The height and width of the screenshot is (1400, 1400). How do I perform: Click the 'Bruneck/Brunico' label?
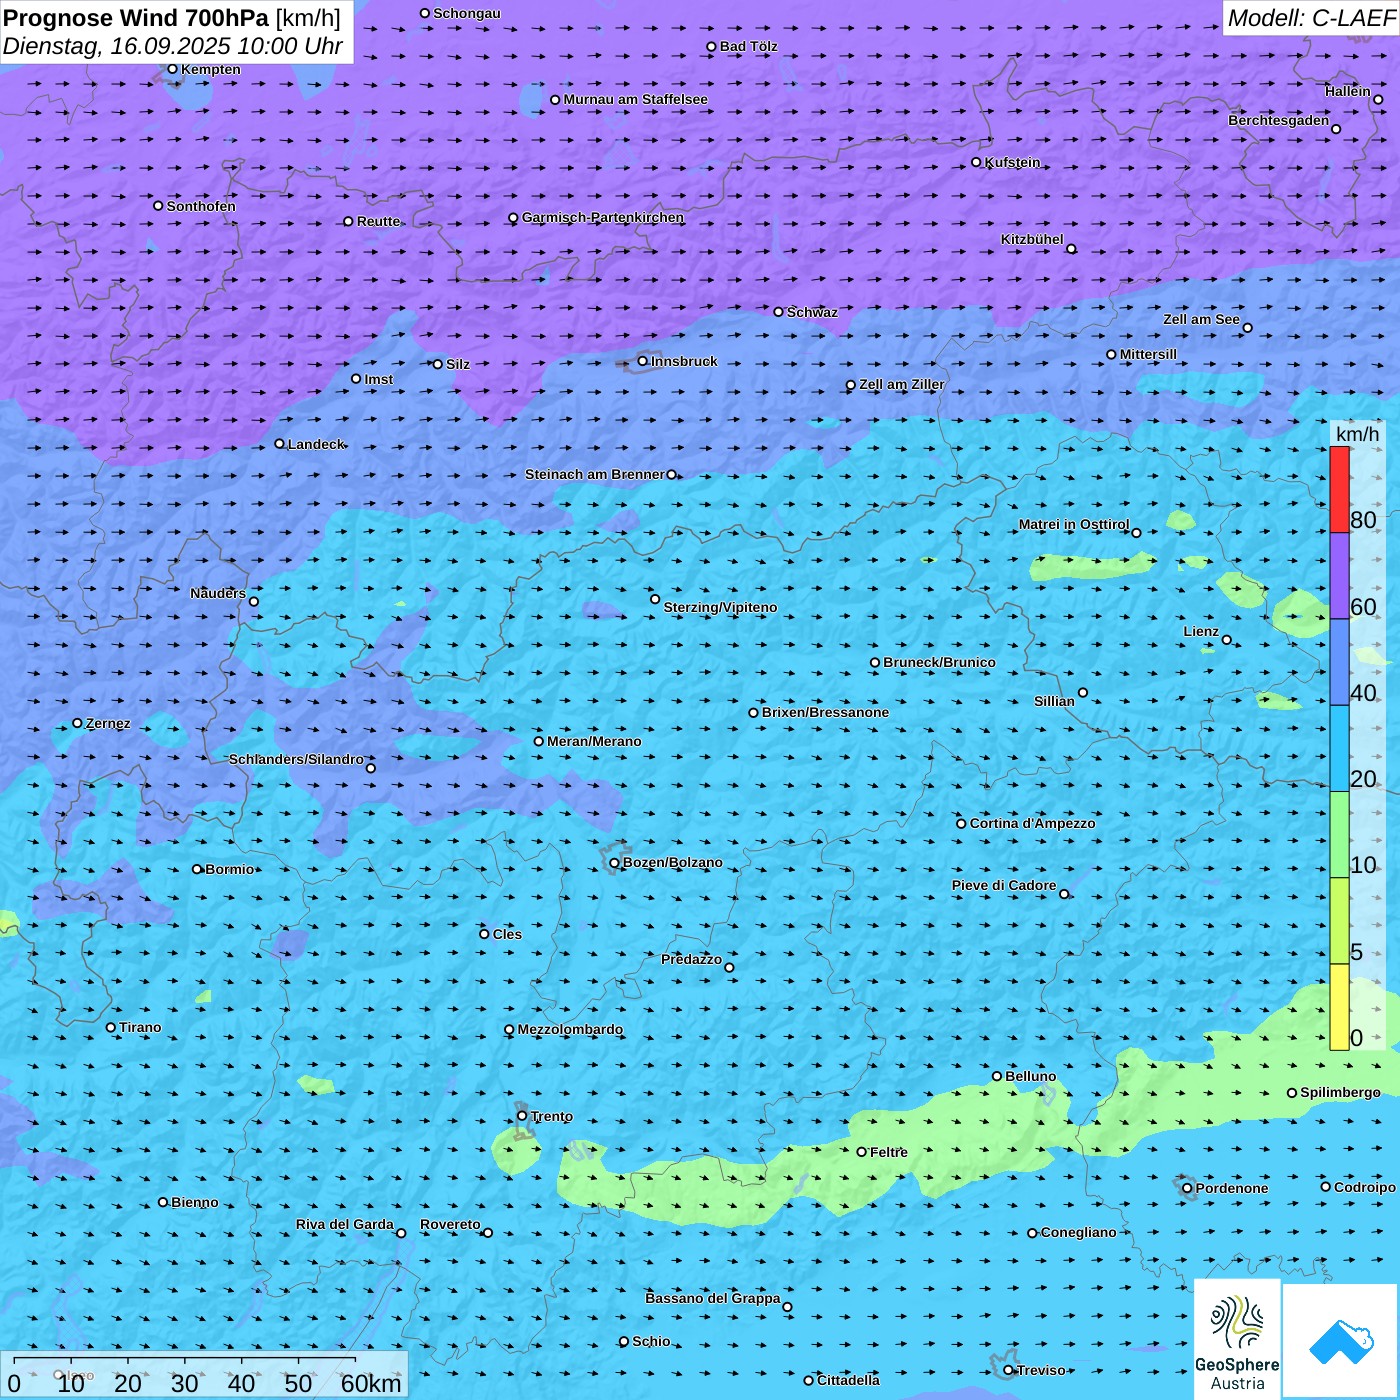(x=939, y=662)
